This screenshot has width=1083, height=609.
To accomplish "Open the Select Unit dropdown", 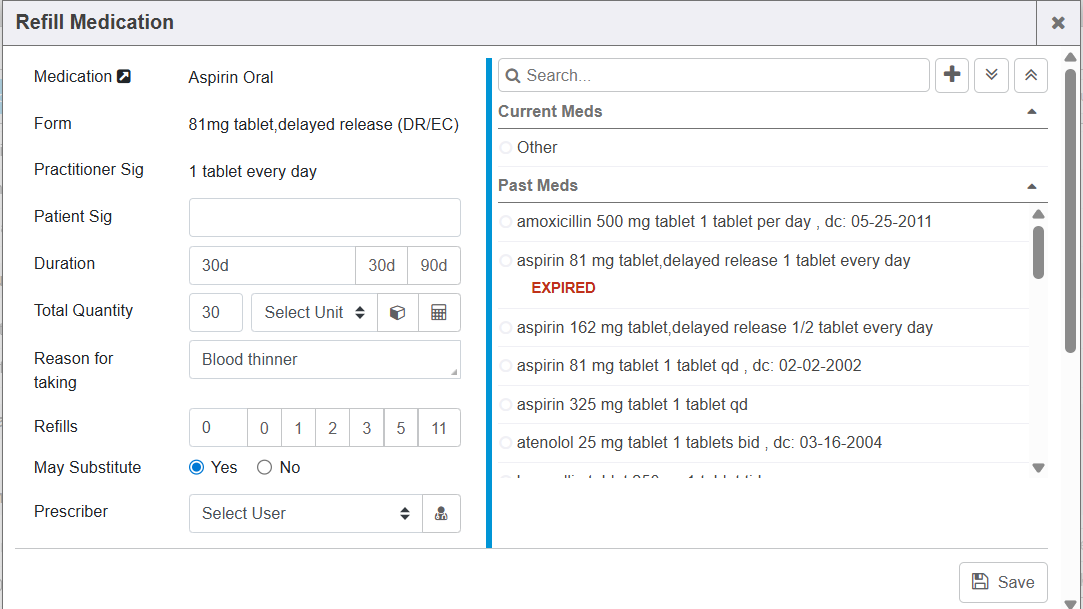I will point(314,312).
